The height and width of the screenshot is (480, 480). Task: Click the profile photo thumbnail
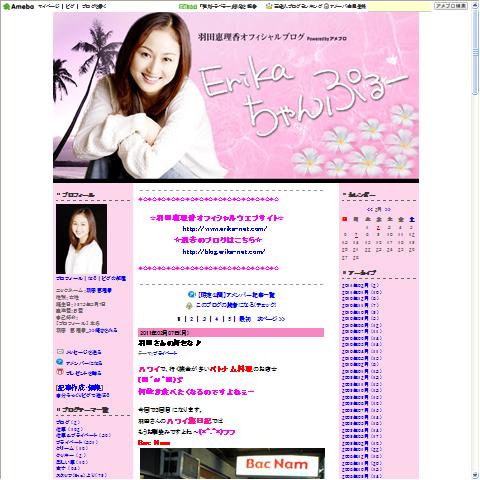click(x=81, y=239)
